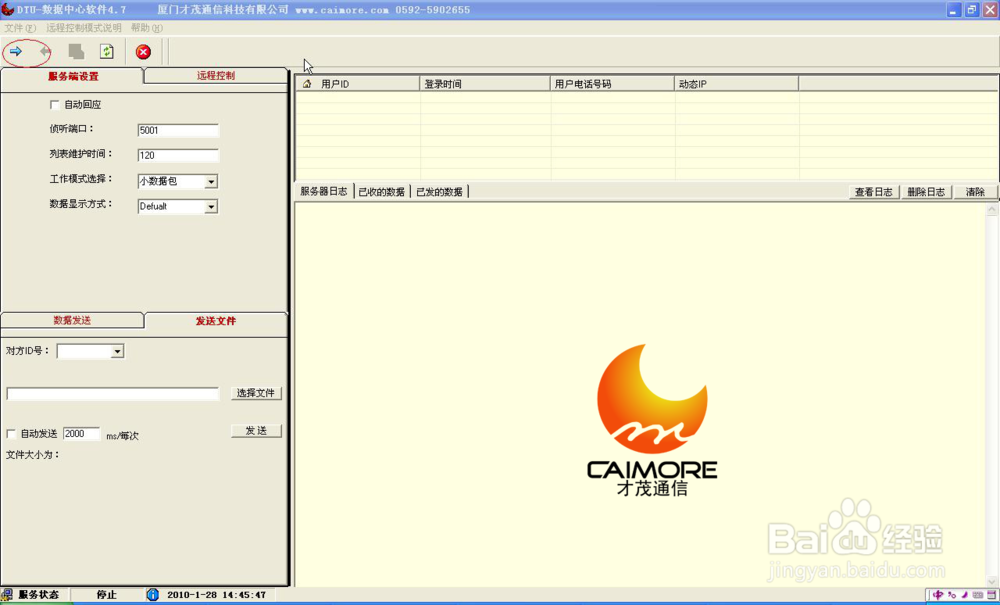Click the soft keyboard icon in the IME bar
Screen dimensions: 1000x605
click(x=978, y=595)
